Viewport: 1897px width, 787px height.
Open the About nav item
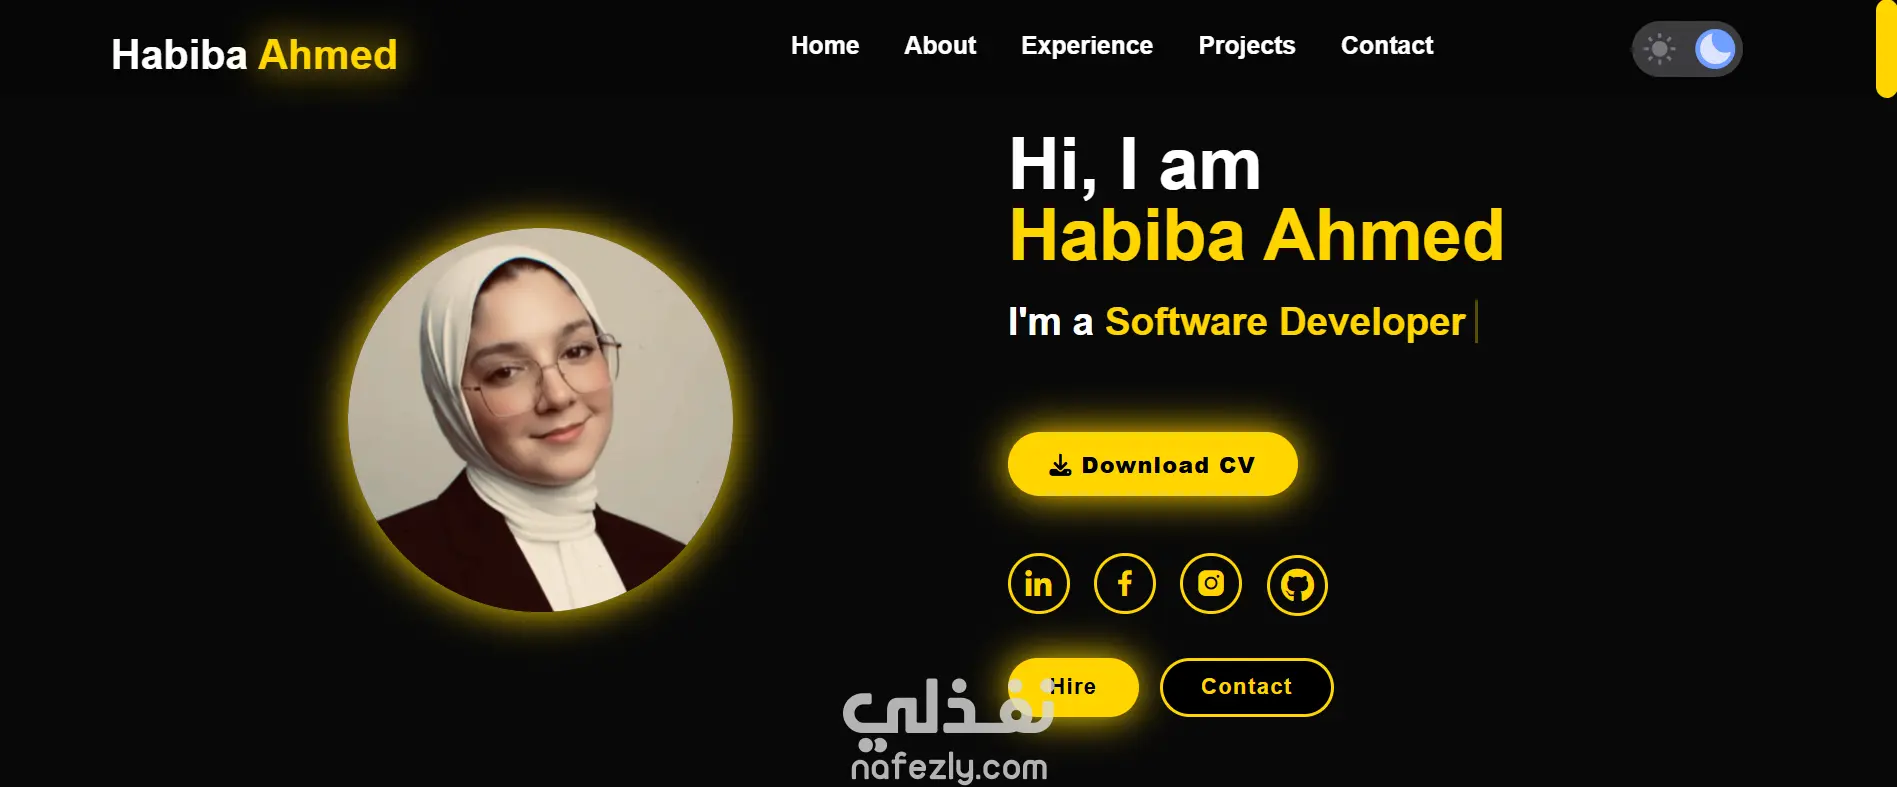tap(940, 46)
